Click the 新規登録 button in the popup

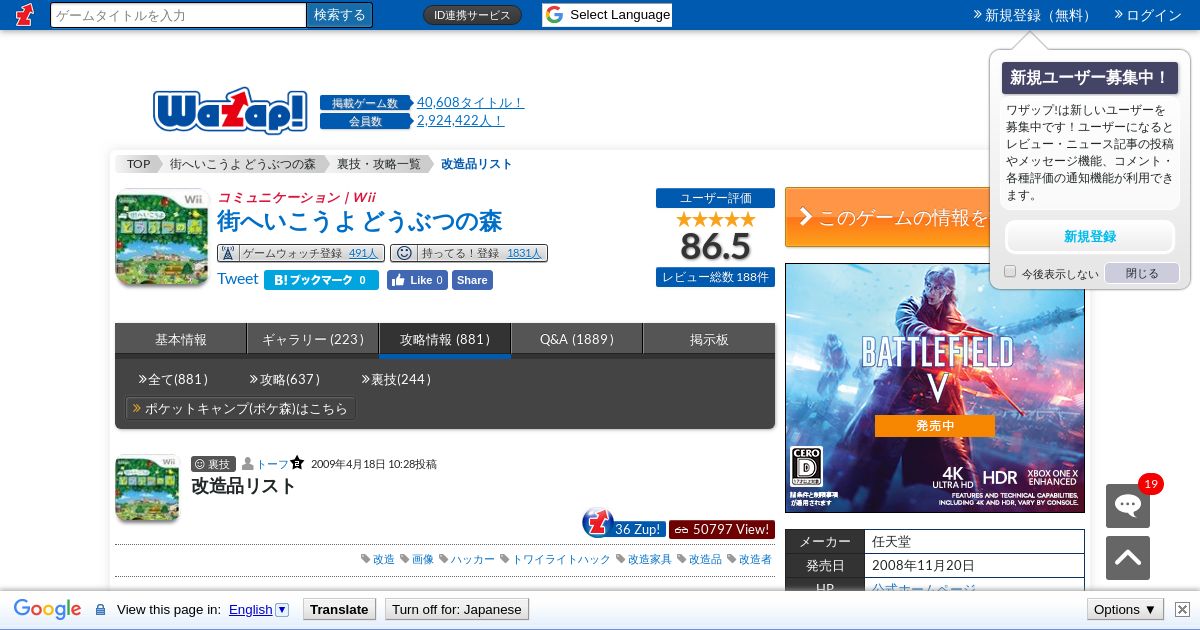pos(1090,237)
